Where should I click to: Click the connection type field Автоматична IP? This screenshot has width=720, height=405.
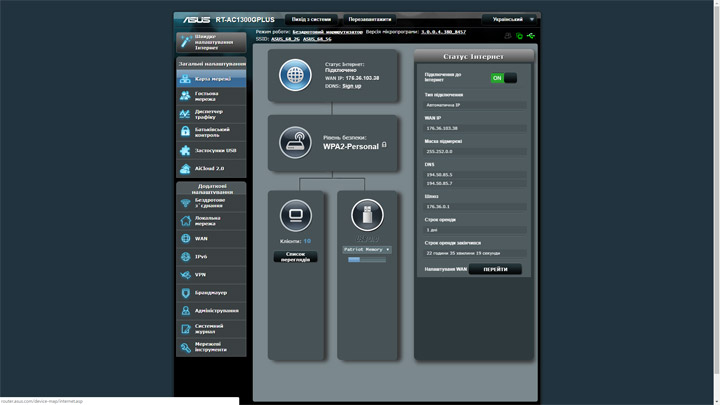click(x=475, y=105)
